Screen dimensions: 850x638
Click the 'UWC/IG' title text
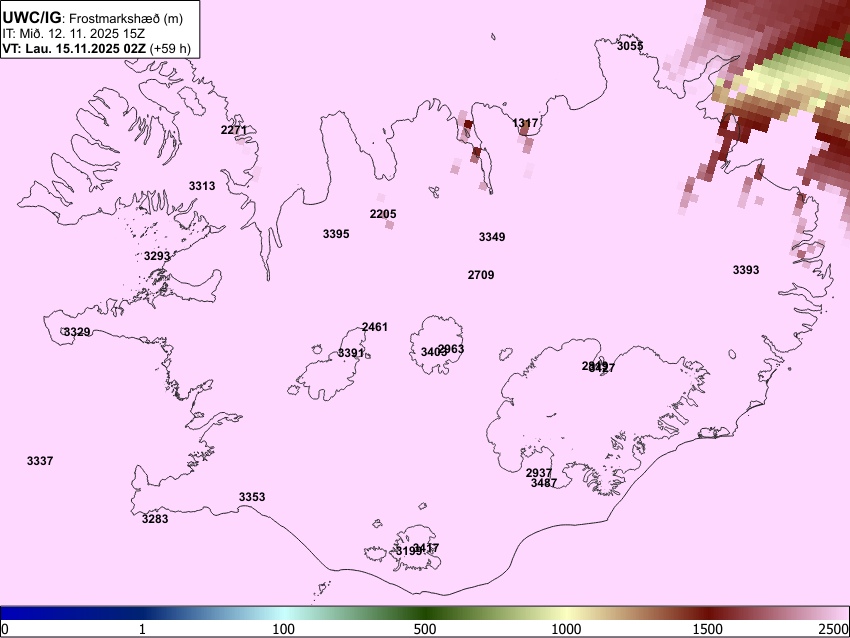(x=31, y=17)
